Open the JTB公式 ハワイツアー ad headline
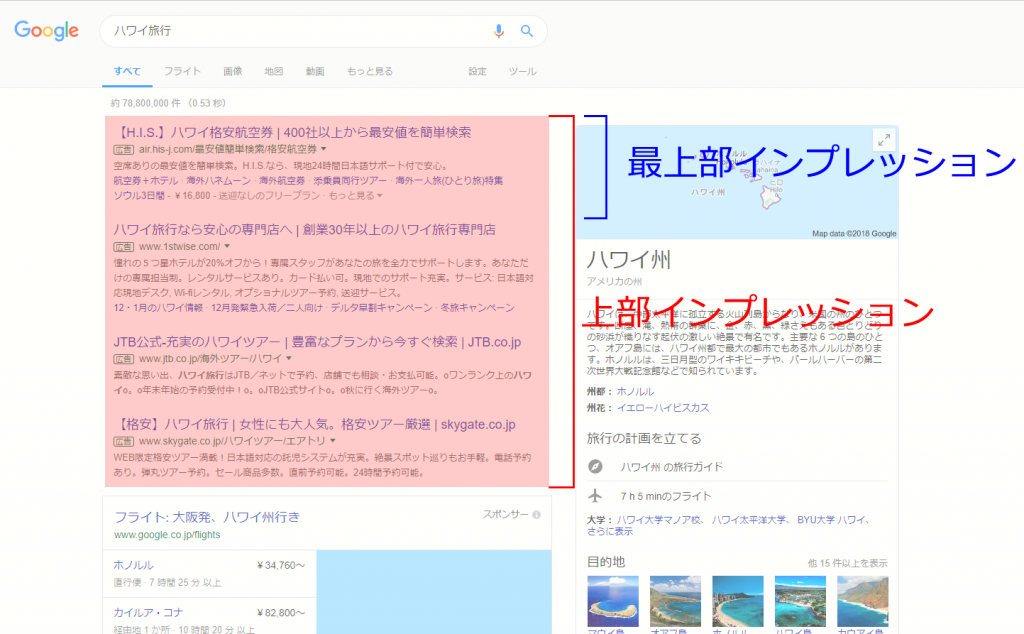1024x634 pixels. pos(317,342)
